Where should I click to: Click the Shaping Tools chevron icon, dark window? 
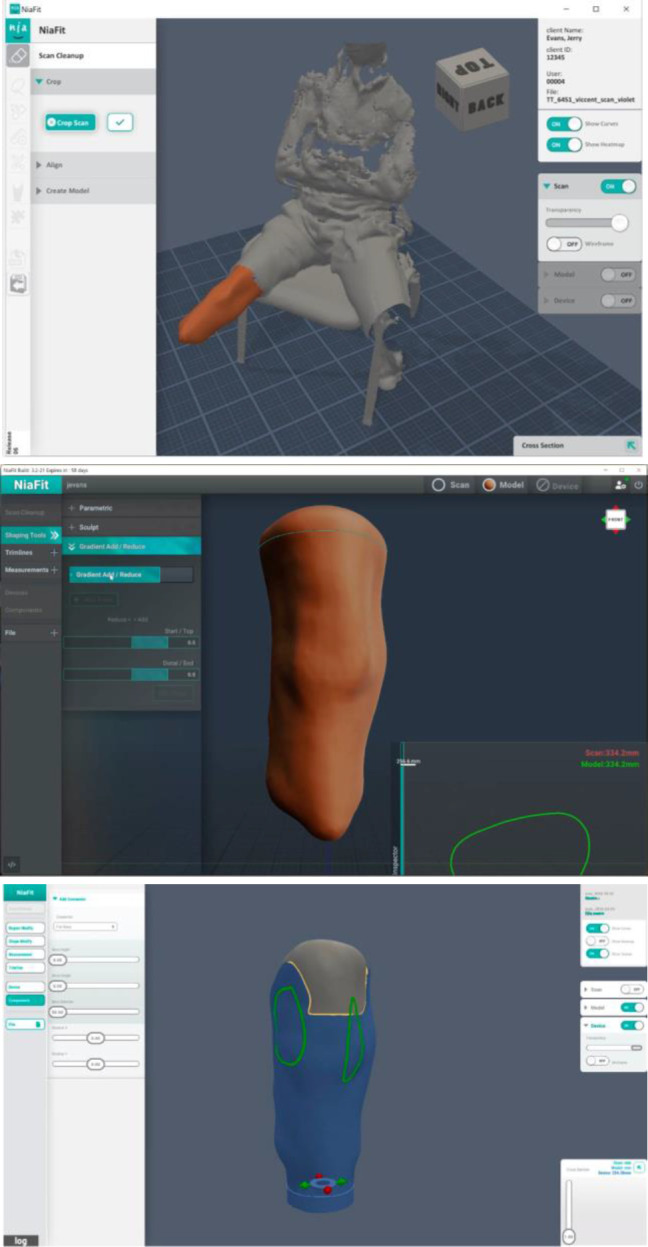pyautogui.click(x=54, y=535)
